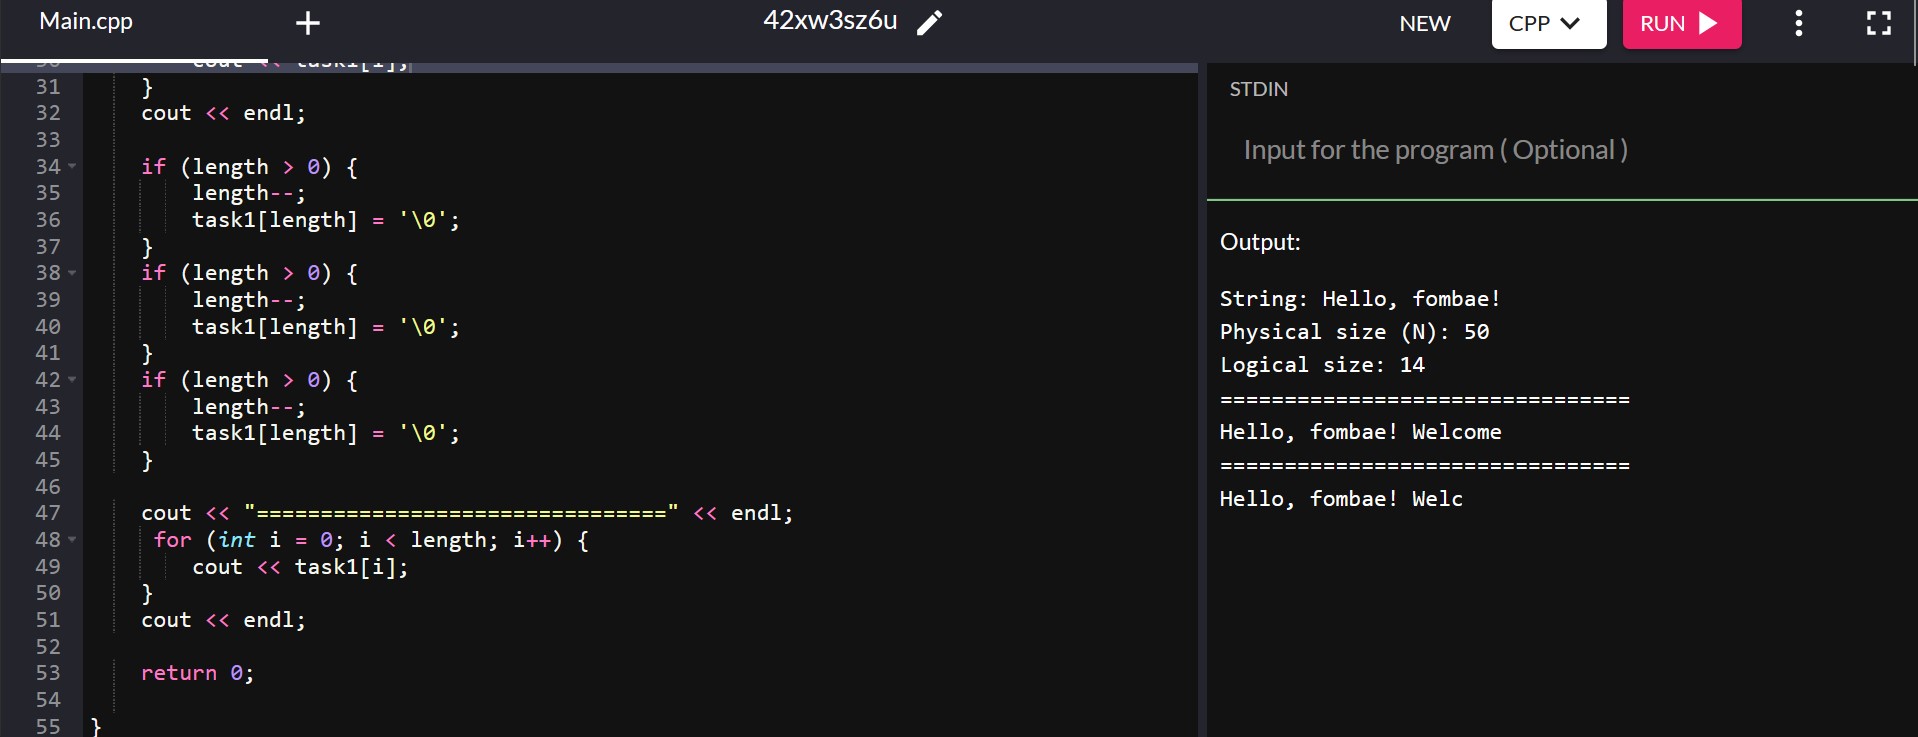Edit project name with the pencil icon
Screen dimensions: 1918x737
coord(930,22)
